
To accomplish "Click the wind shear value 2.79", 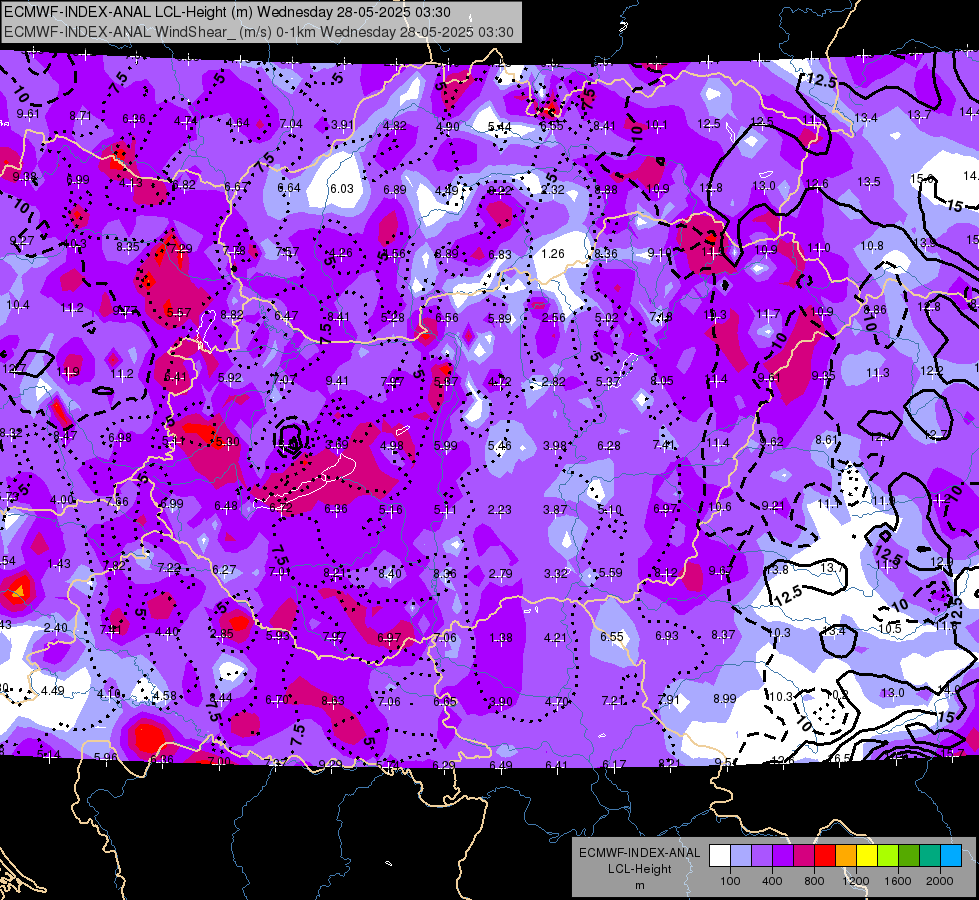I will (500, 573).
